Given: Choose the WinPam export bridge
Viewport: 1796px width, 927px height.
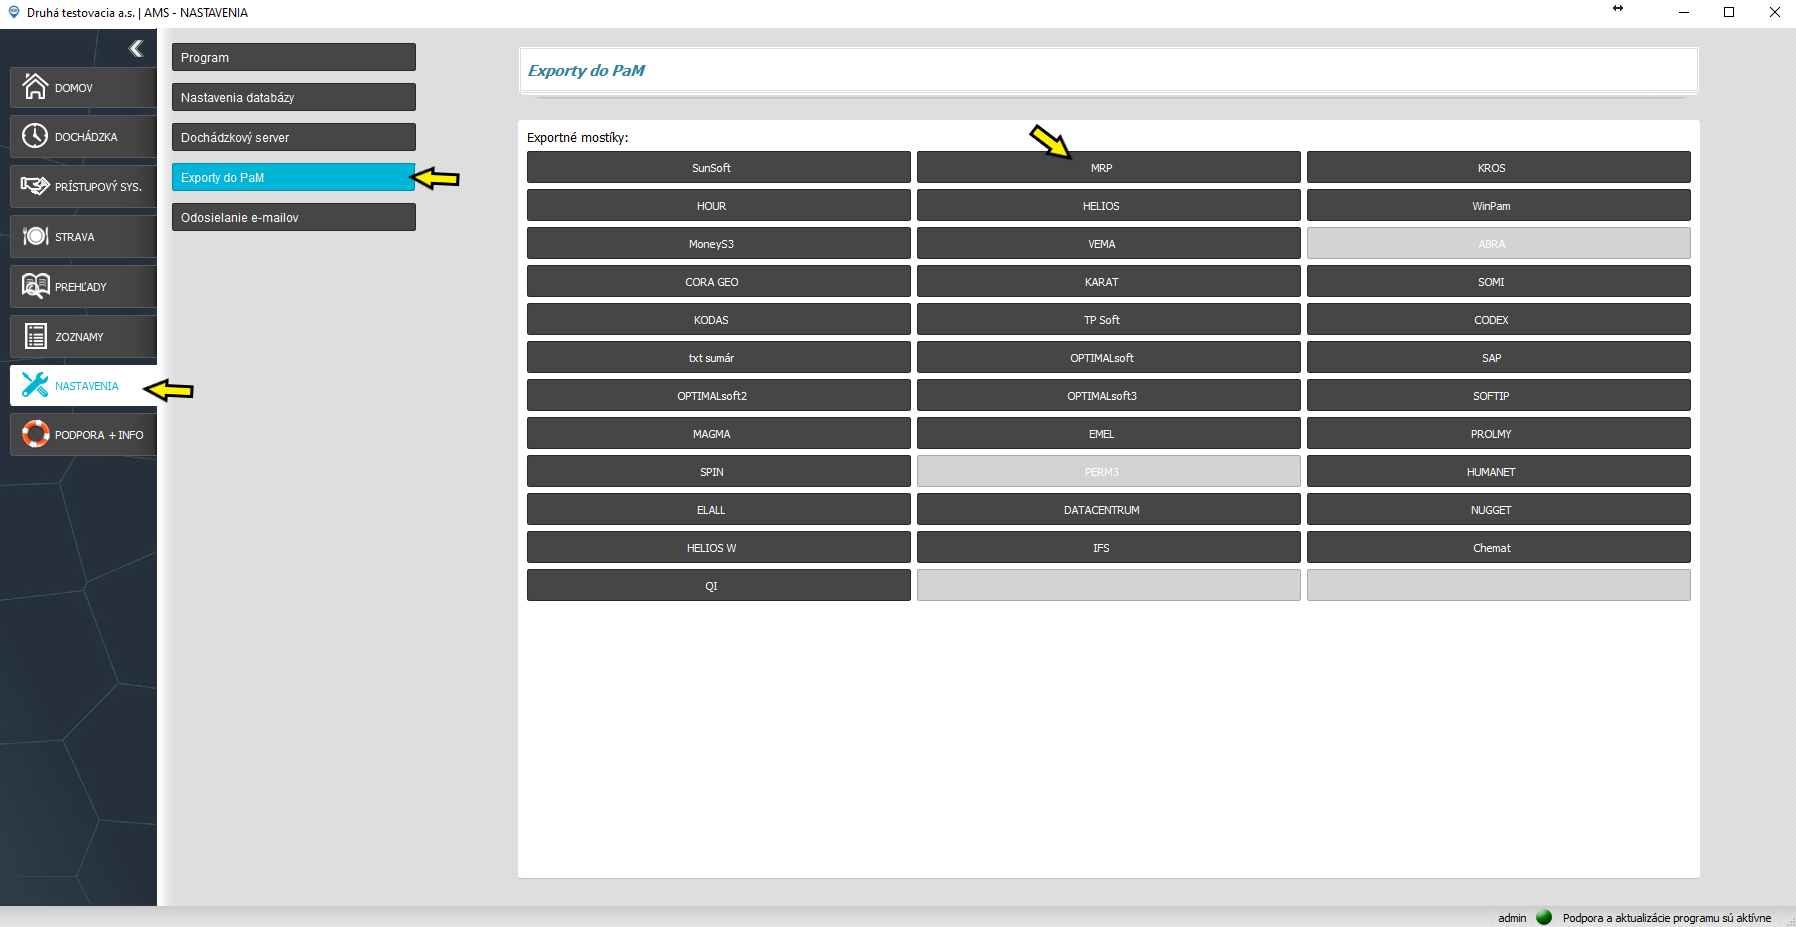Looking at the screenshot, I should coord(1498,205).
